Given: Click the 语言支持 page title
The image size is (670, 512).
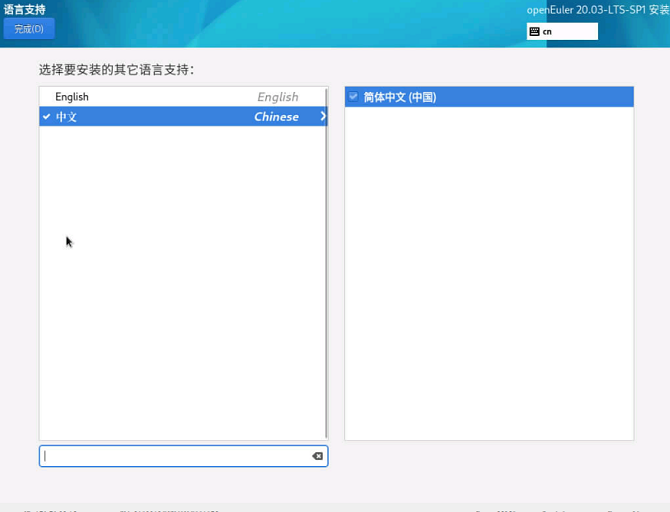Looking at the screenshot, I should 25,10.
